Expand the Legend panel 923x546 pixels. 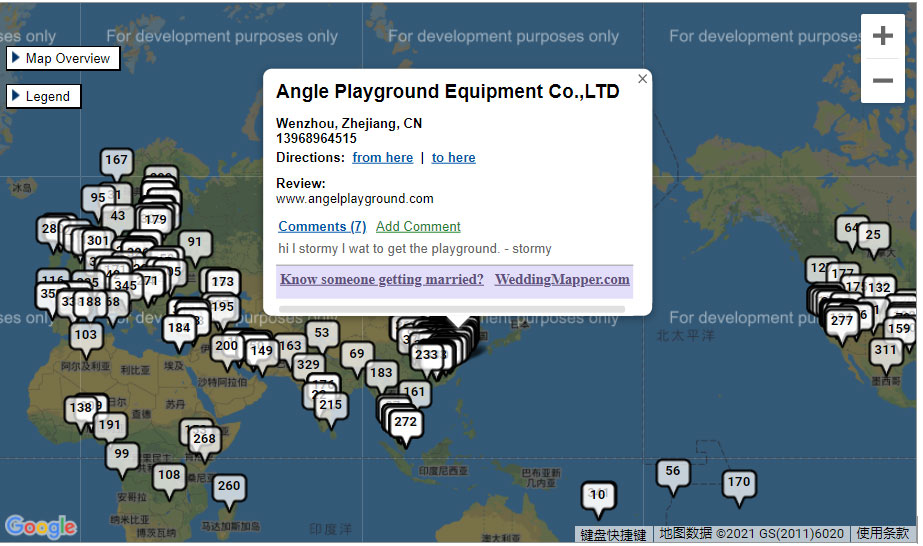[44, 96]
